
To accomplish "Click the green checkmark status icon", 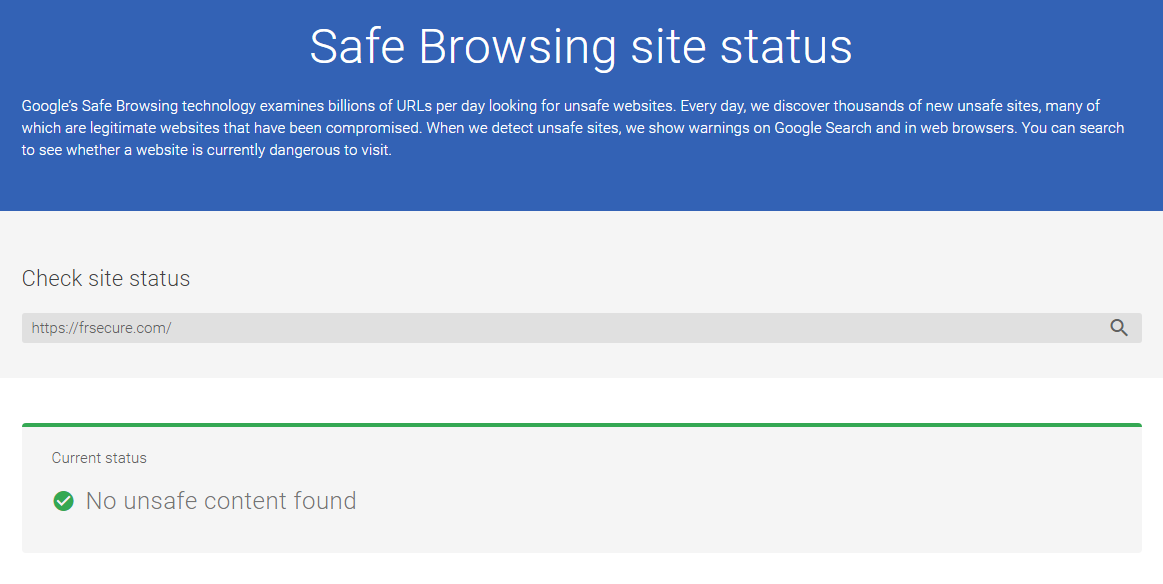I will [64, 501].
